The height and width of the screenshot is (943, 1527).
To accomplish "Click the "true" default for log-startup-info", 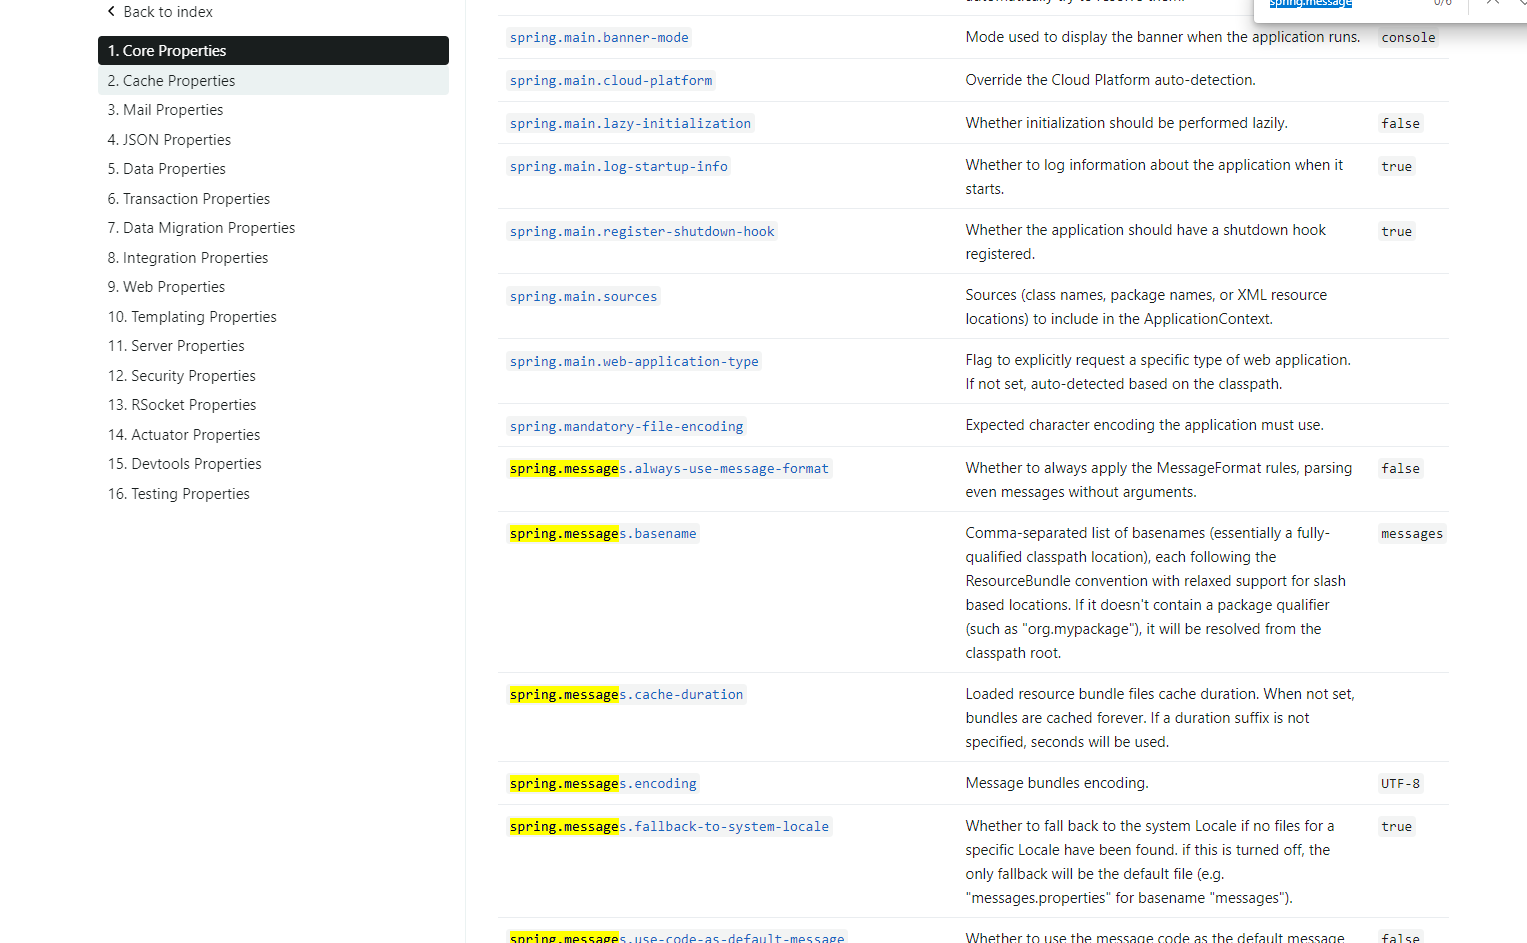I will click(1396, 167).
